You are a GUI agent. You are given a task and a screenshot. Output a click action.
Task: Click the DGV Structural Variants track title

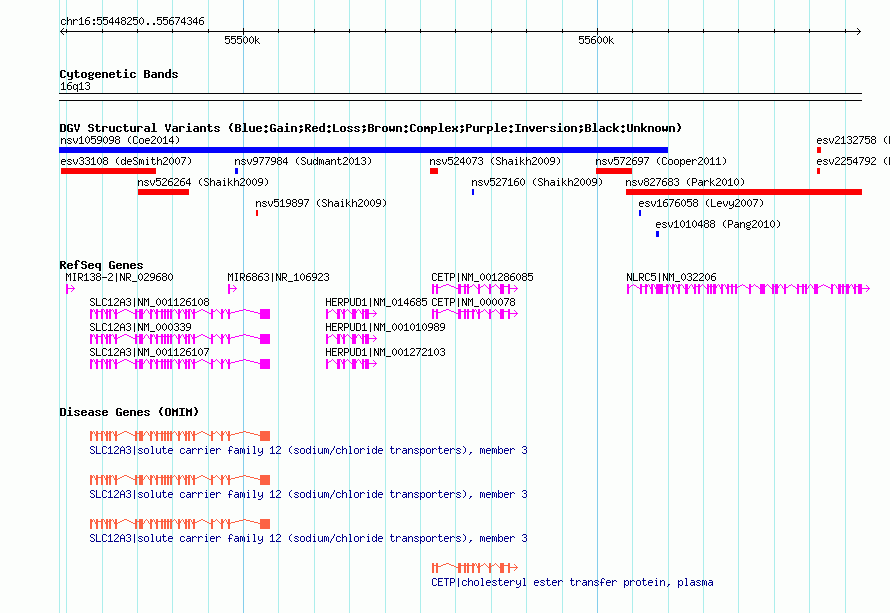coord(370,128)
